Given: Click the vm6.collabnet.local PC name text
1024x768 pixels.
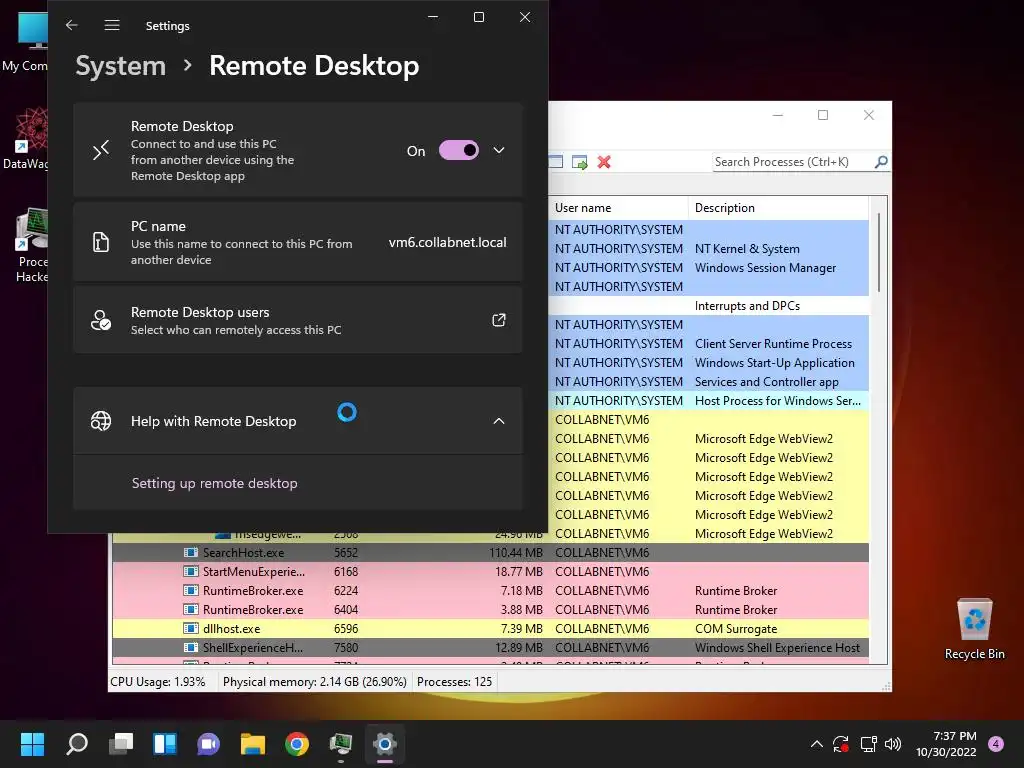Looking at the screenshot, I should 447,242.
